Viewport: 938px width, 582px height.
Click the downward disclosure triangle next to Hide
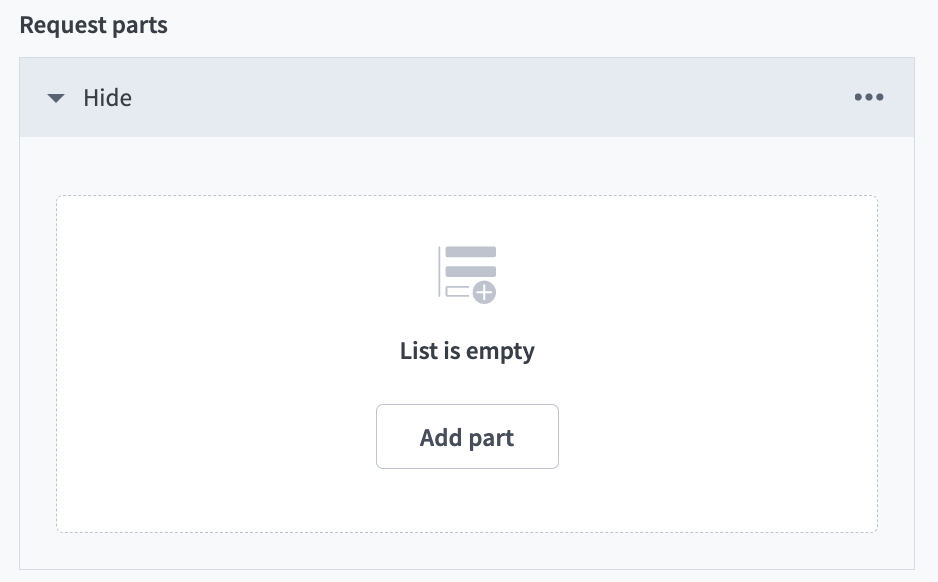56,97
